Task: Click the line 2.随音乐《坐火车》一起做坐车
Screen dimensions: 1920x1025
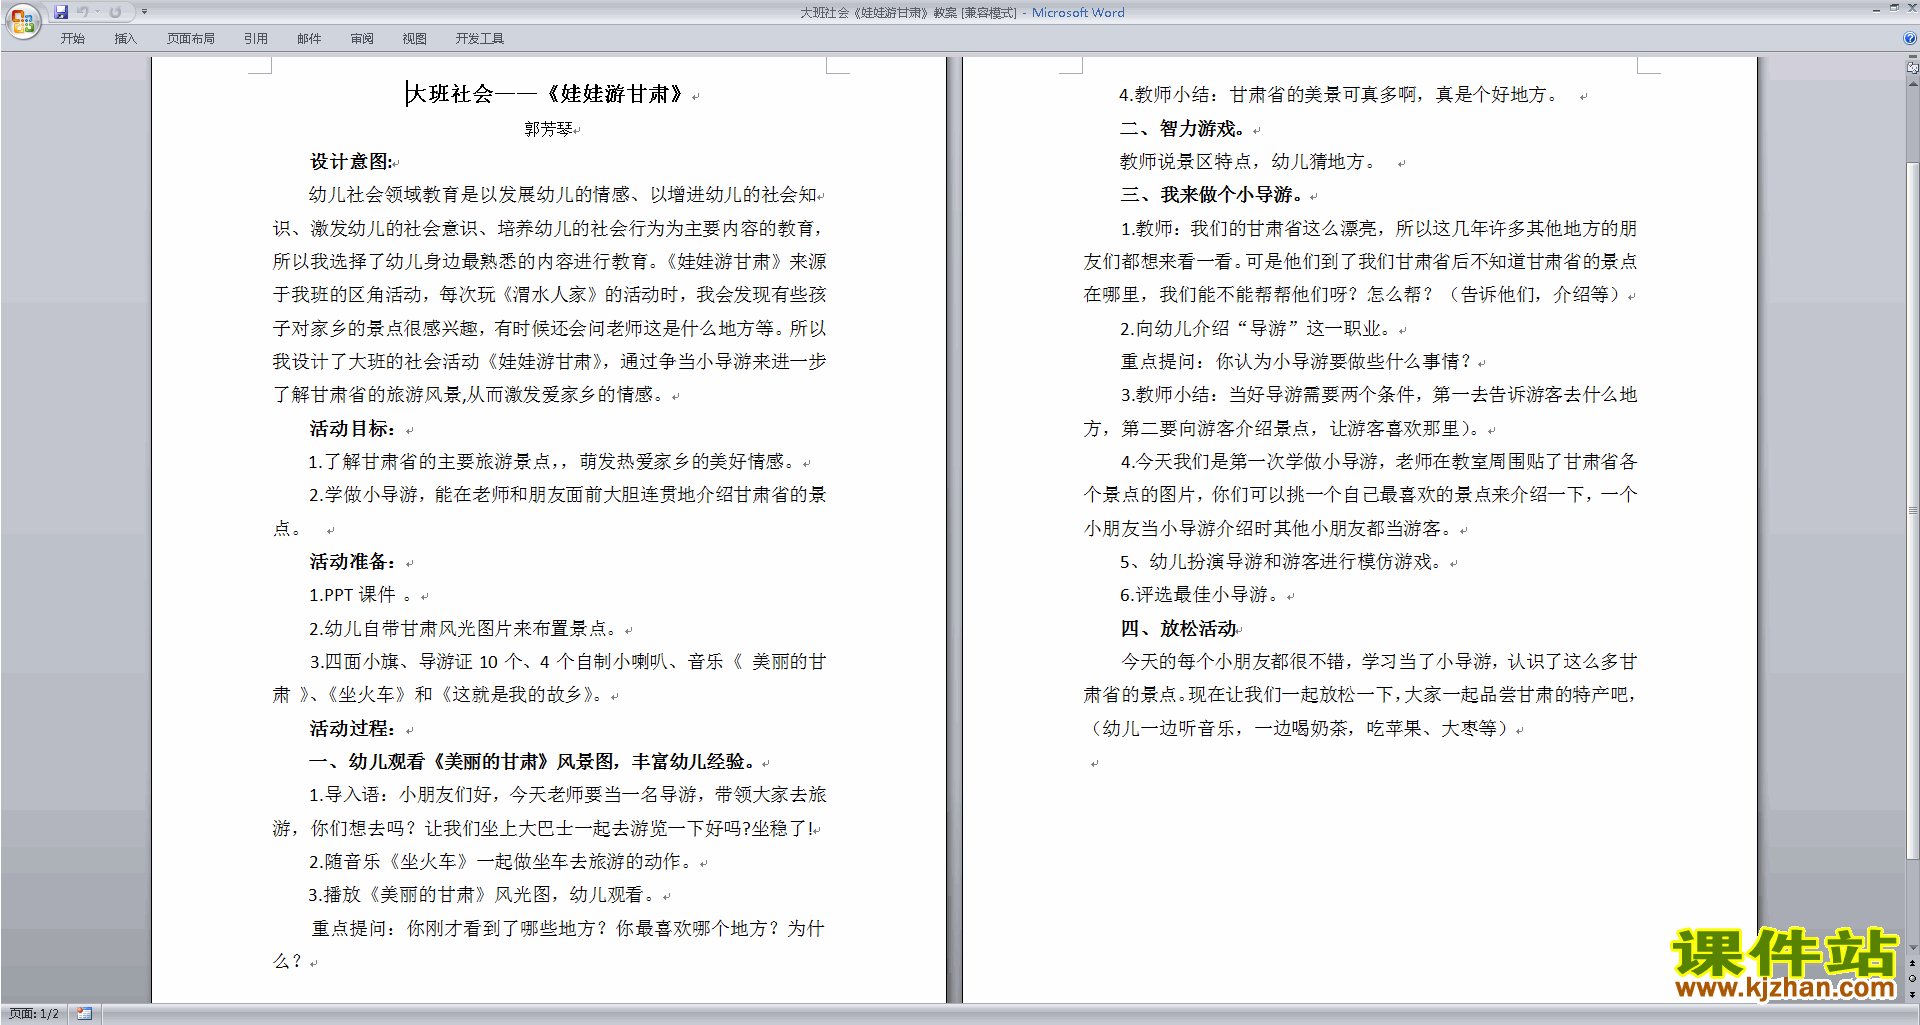Action: click(x=503, y=862)
